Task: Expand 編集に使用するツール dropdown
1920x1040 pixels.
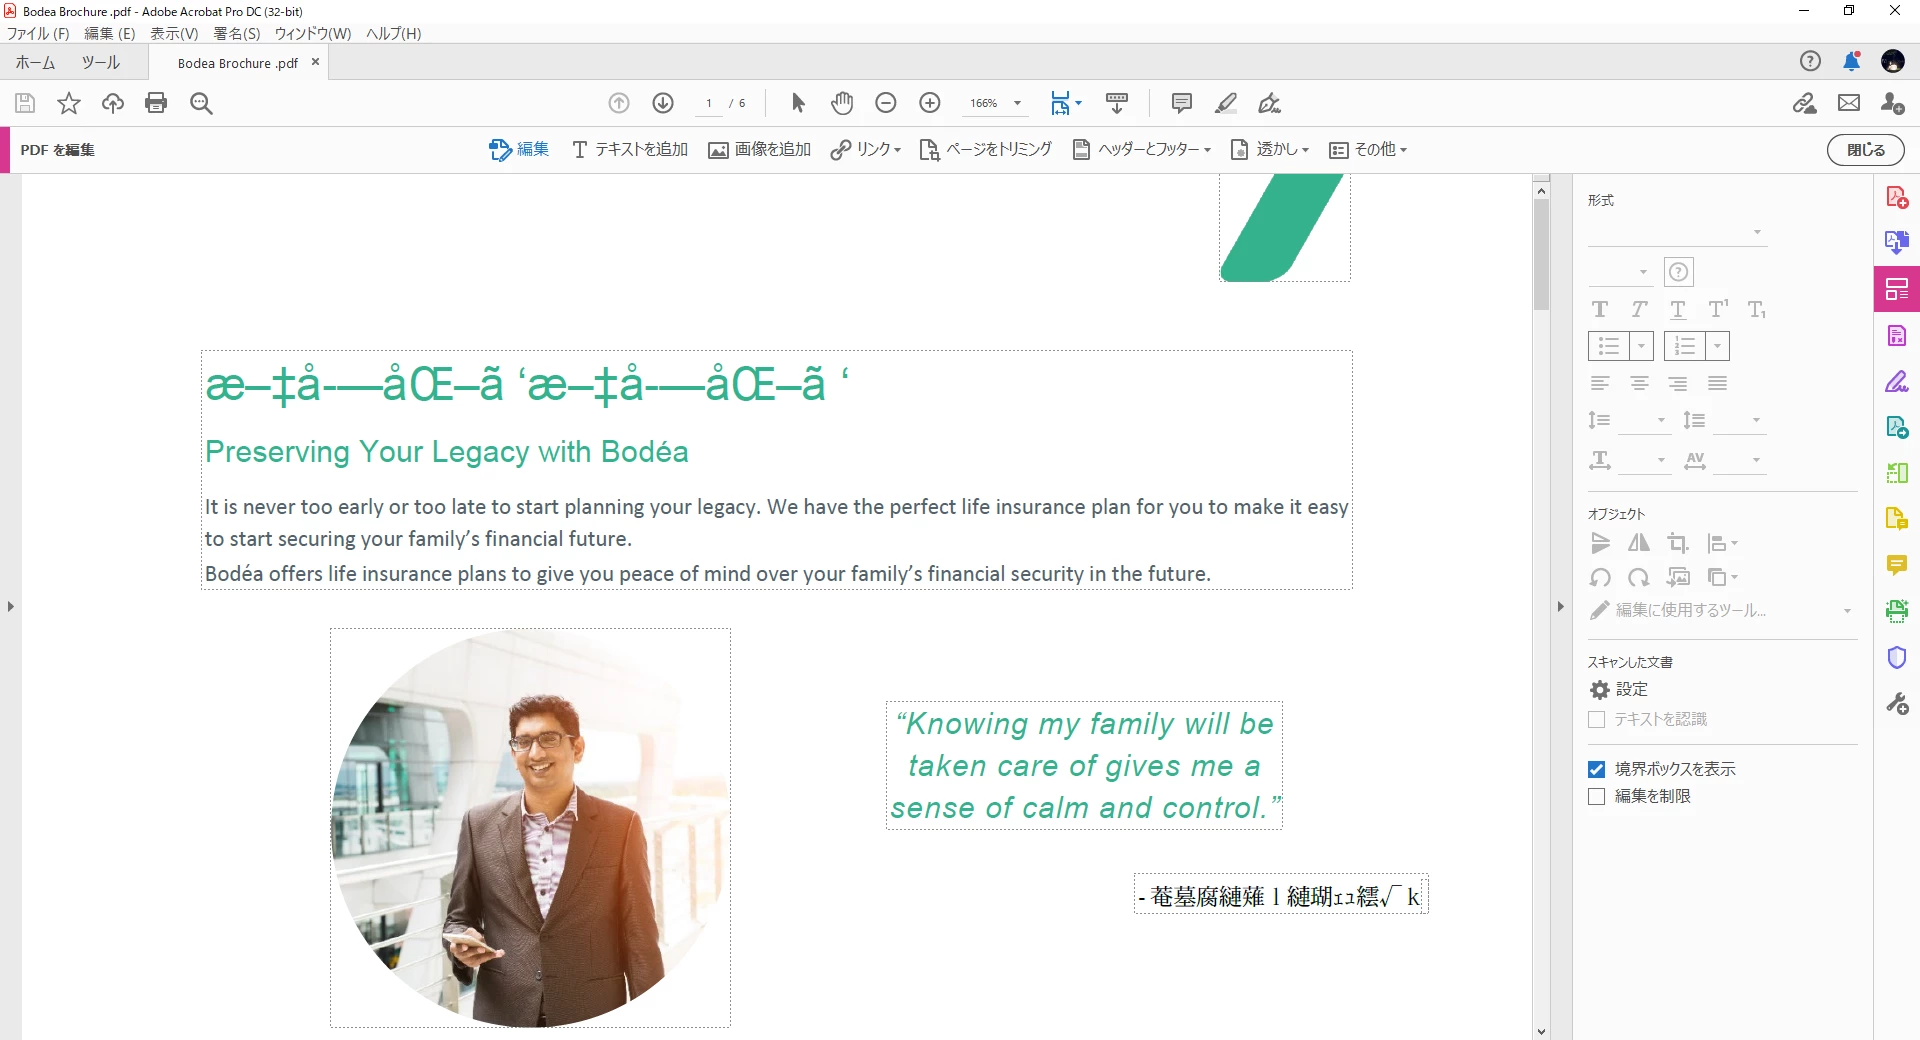Action: 1846,610
